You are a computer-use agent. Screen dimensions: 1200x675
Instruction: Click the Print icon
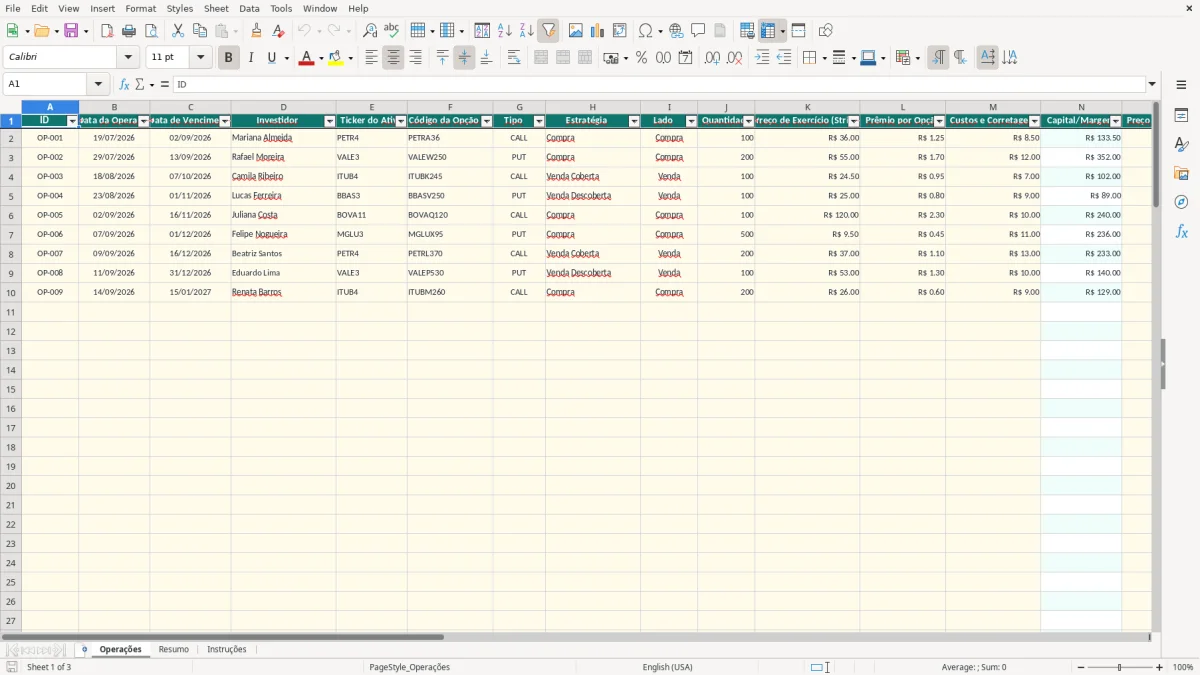click(x=129, y=31)
